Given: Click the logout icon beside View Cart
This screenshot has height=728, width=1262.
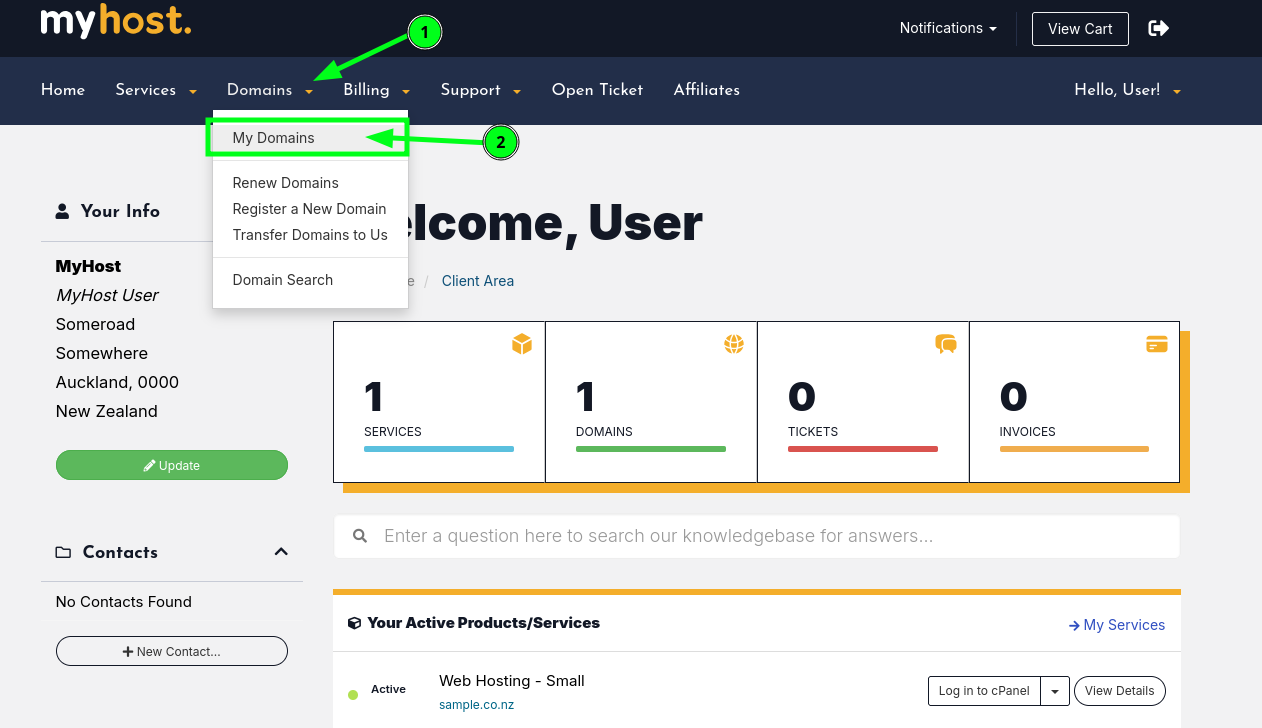Looking at the screenshot, I should 1158,28.
